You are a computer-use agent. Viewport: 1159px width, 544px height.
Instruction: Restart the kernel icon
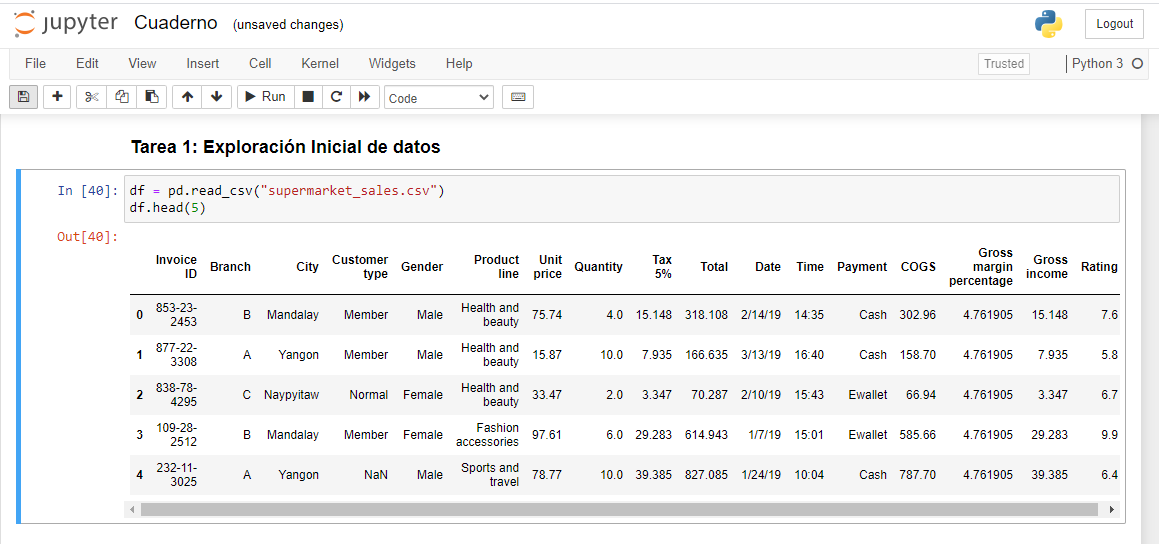click(x=336, y=97)
